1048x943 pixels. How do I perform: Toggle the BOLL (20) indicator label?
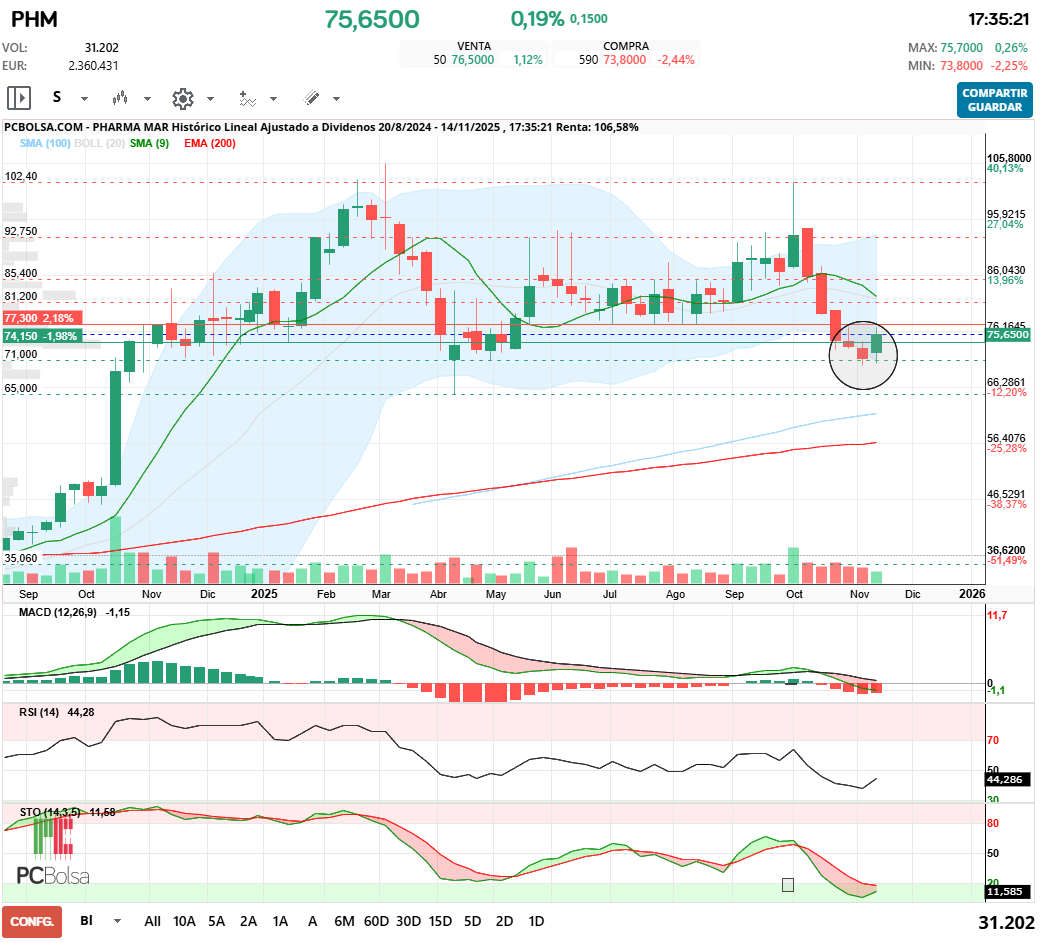[100, 144]
